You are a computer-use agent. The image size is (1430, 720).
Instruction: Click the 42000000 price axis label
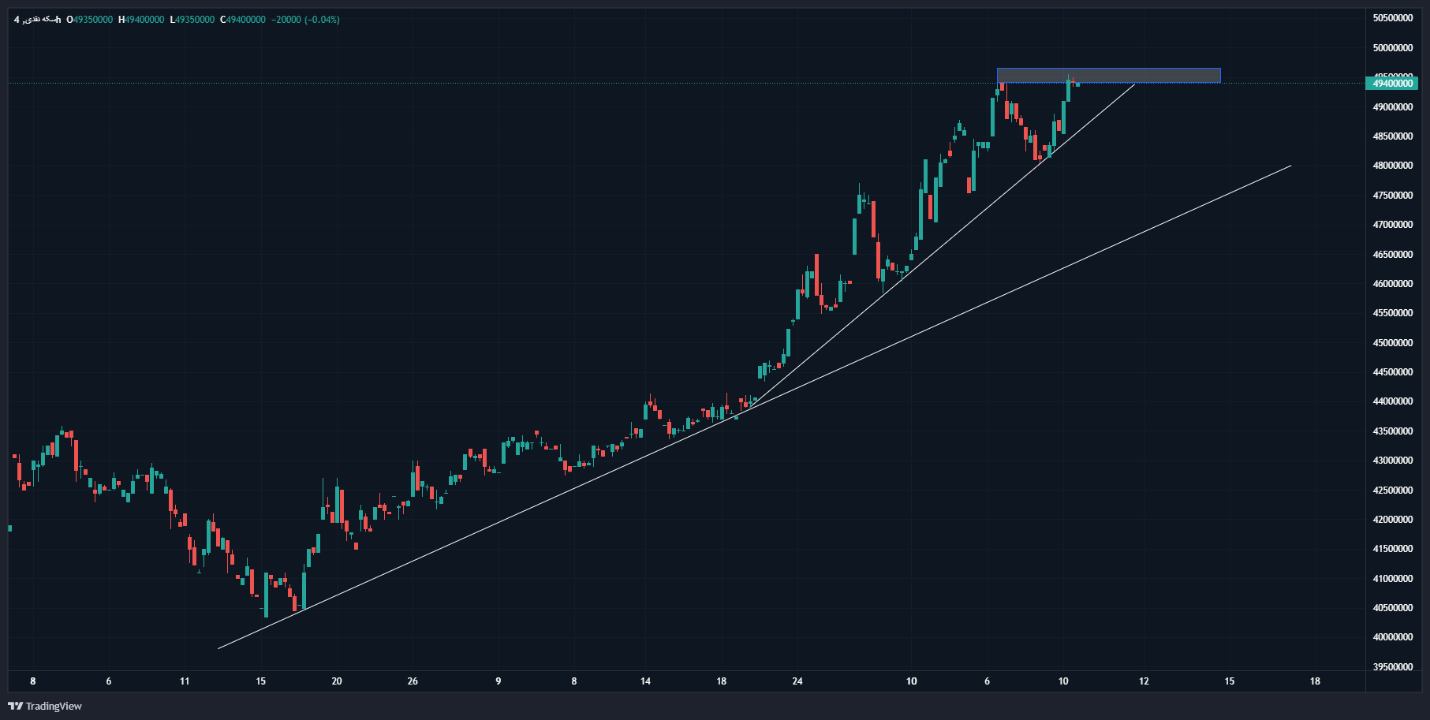click(1392, 520)
